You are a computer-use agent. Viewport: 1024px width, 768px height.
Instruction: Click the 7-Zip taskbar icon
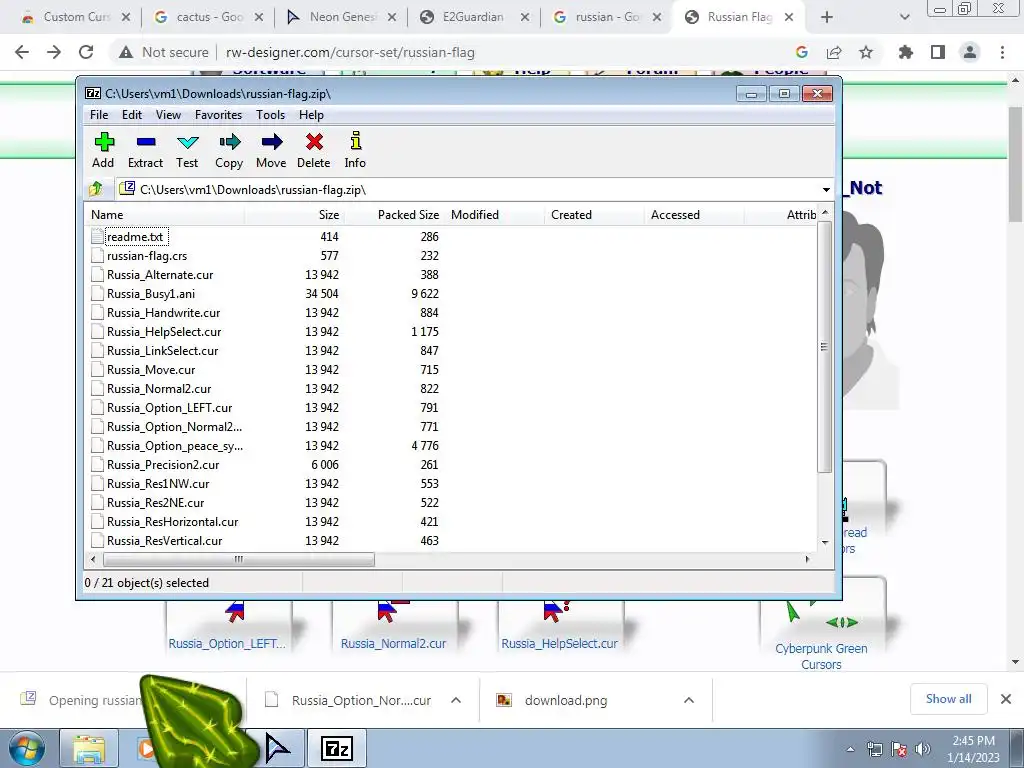337,748
